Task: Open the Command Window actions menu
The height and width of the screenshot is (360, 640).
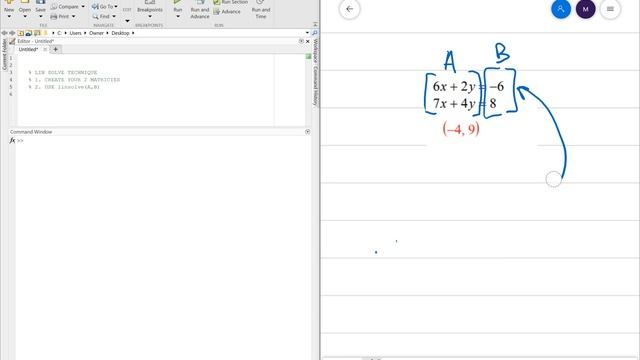Action: click(307, 132)
